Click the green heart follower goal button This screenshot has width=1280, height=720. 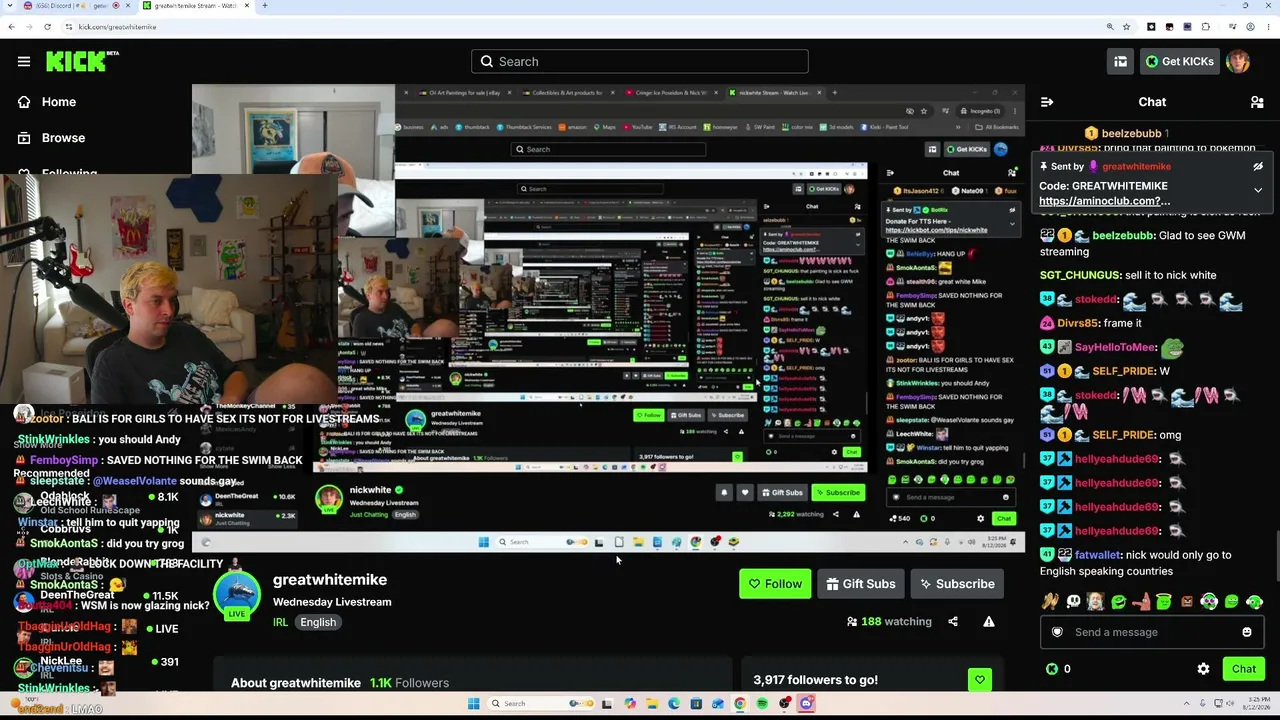click(x=979, y=680)
